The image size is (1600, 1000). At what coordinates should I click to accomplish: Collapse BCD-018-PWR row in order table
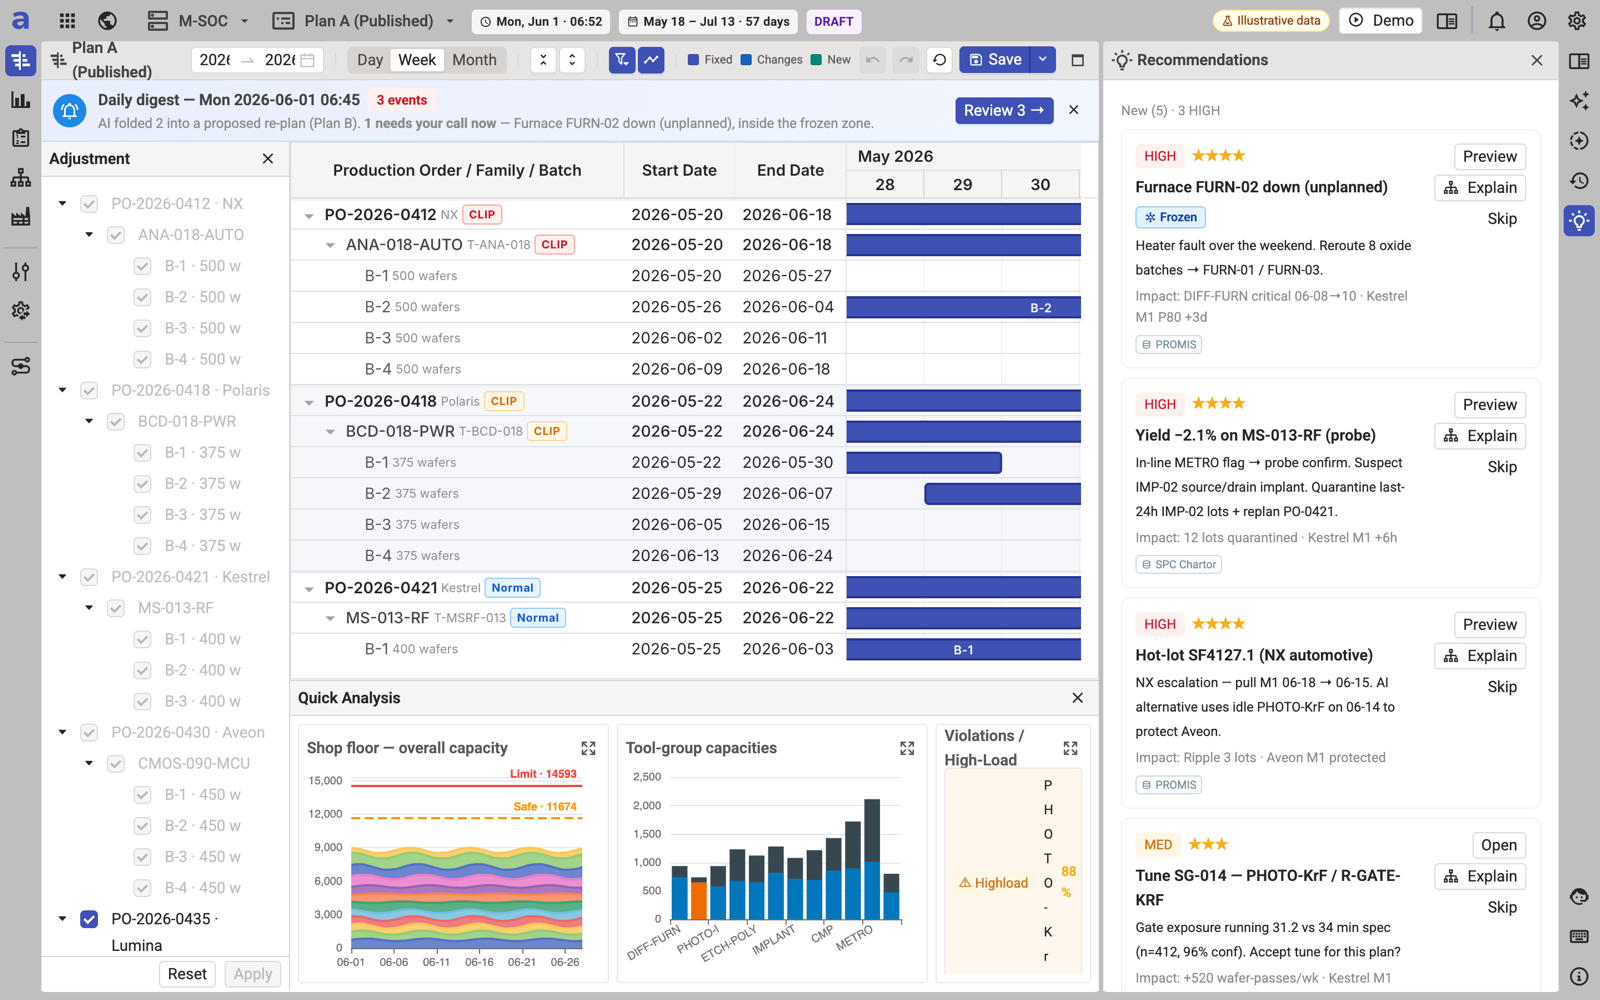click(330, 432)
